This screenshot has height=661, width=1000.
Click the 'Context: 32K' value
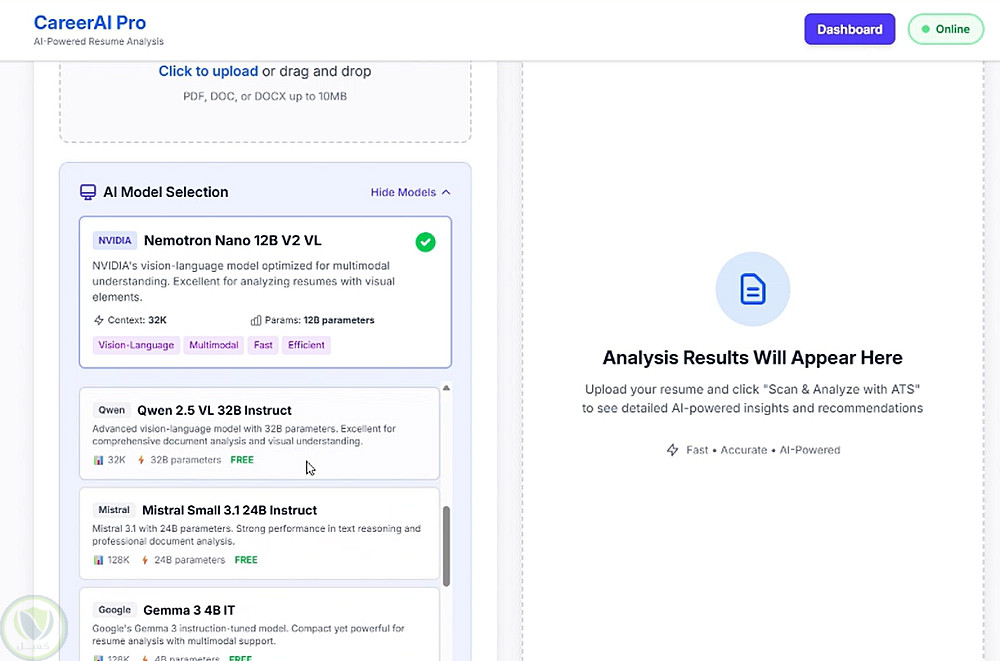pyautogui.click(x=137, y=320)
